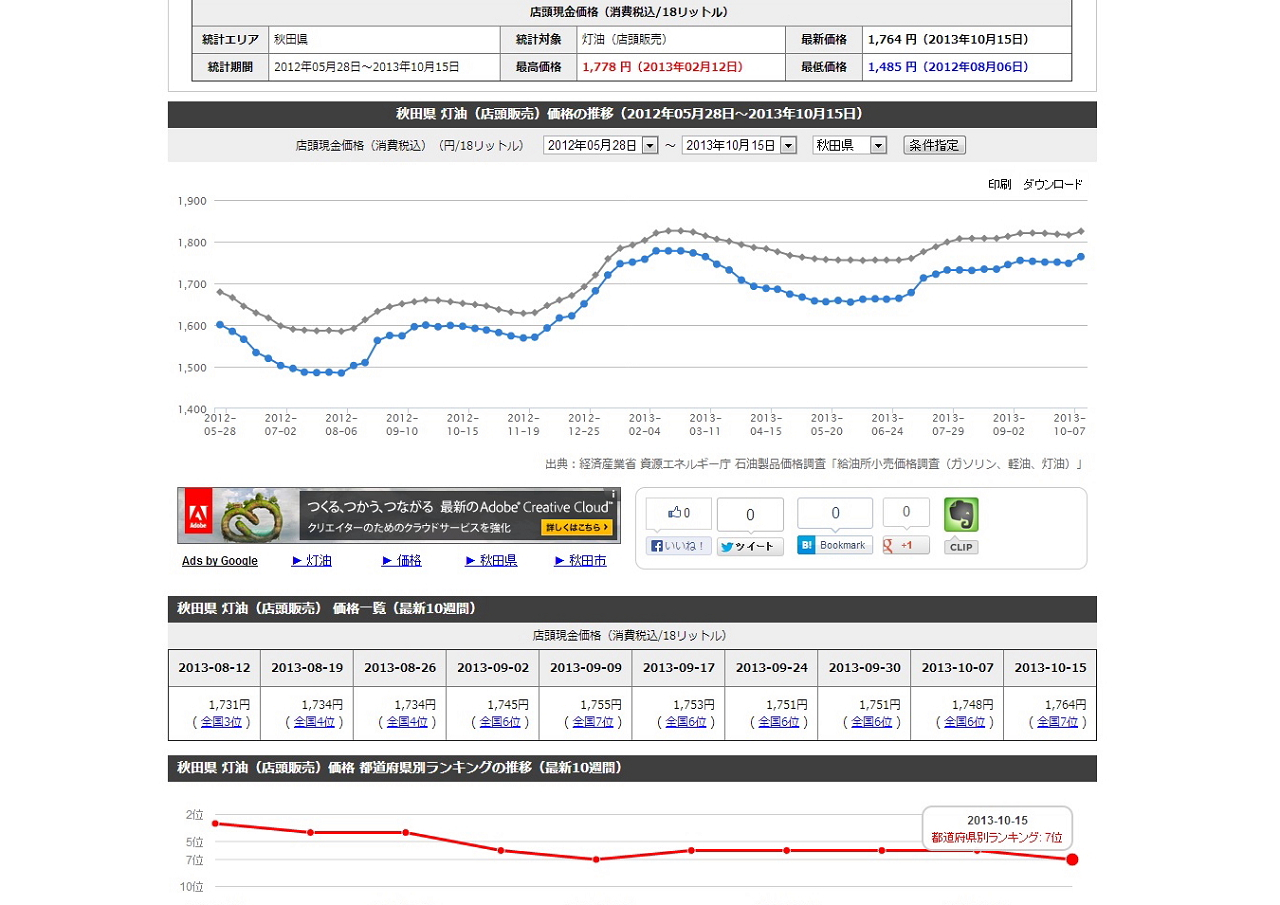Open the 灯油 ad link
The height and width of the screenshot is (905, 1280).
click(311, 561)
